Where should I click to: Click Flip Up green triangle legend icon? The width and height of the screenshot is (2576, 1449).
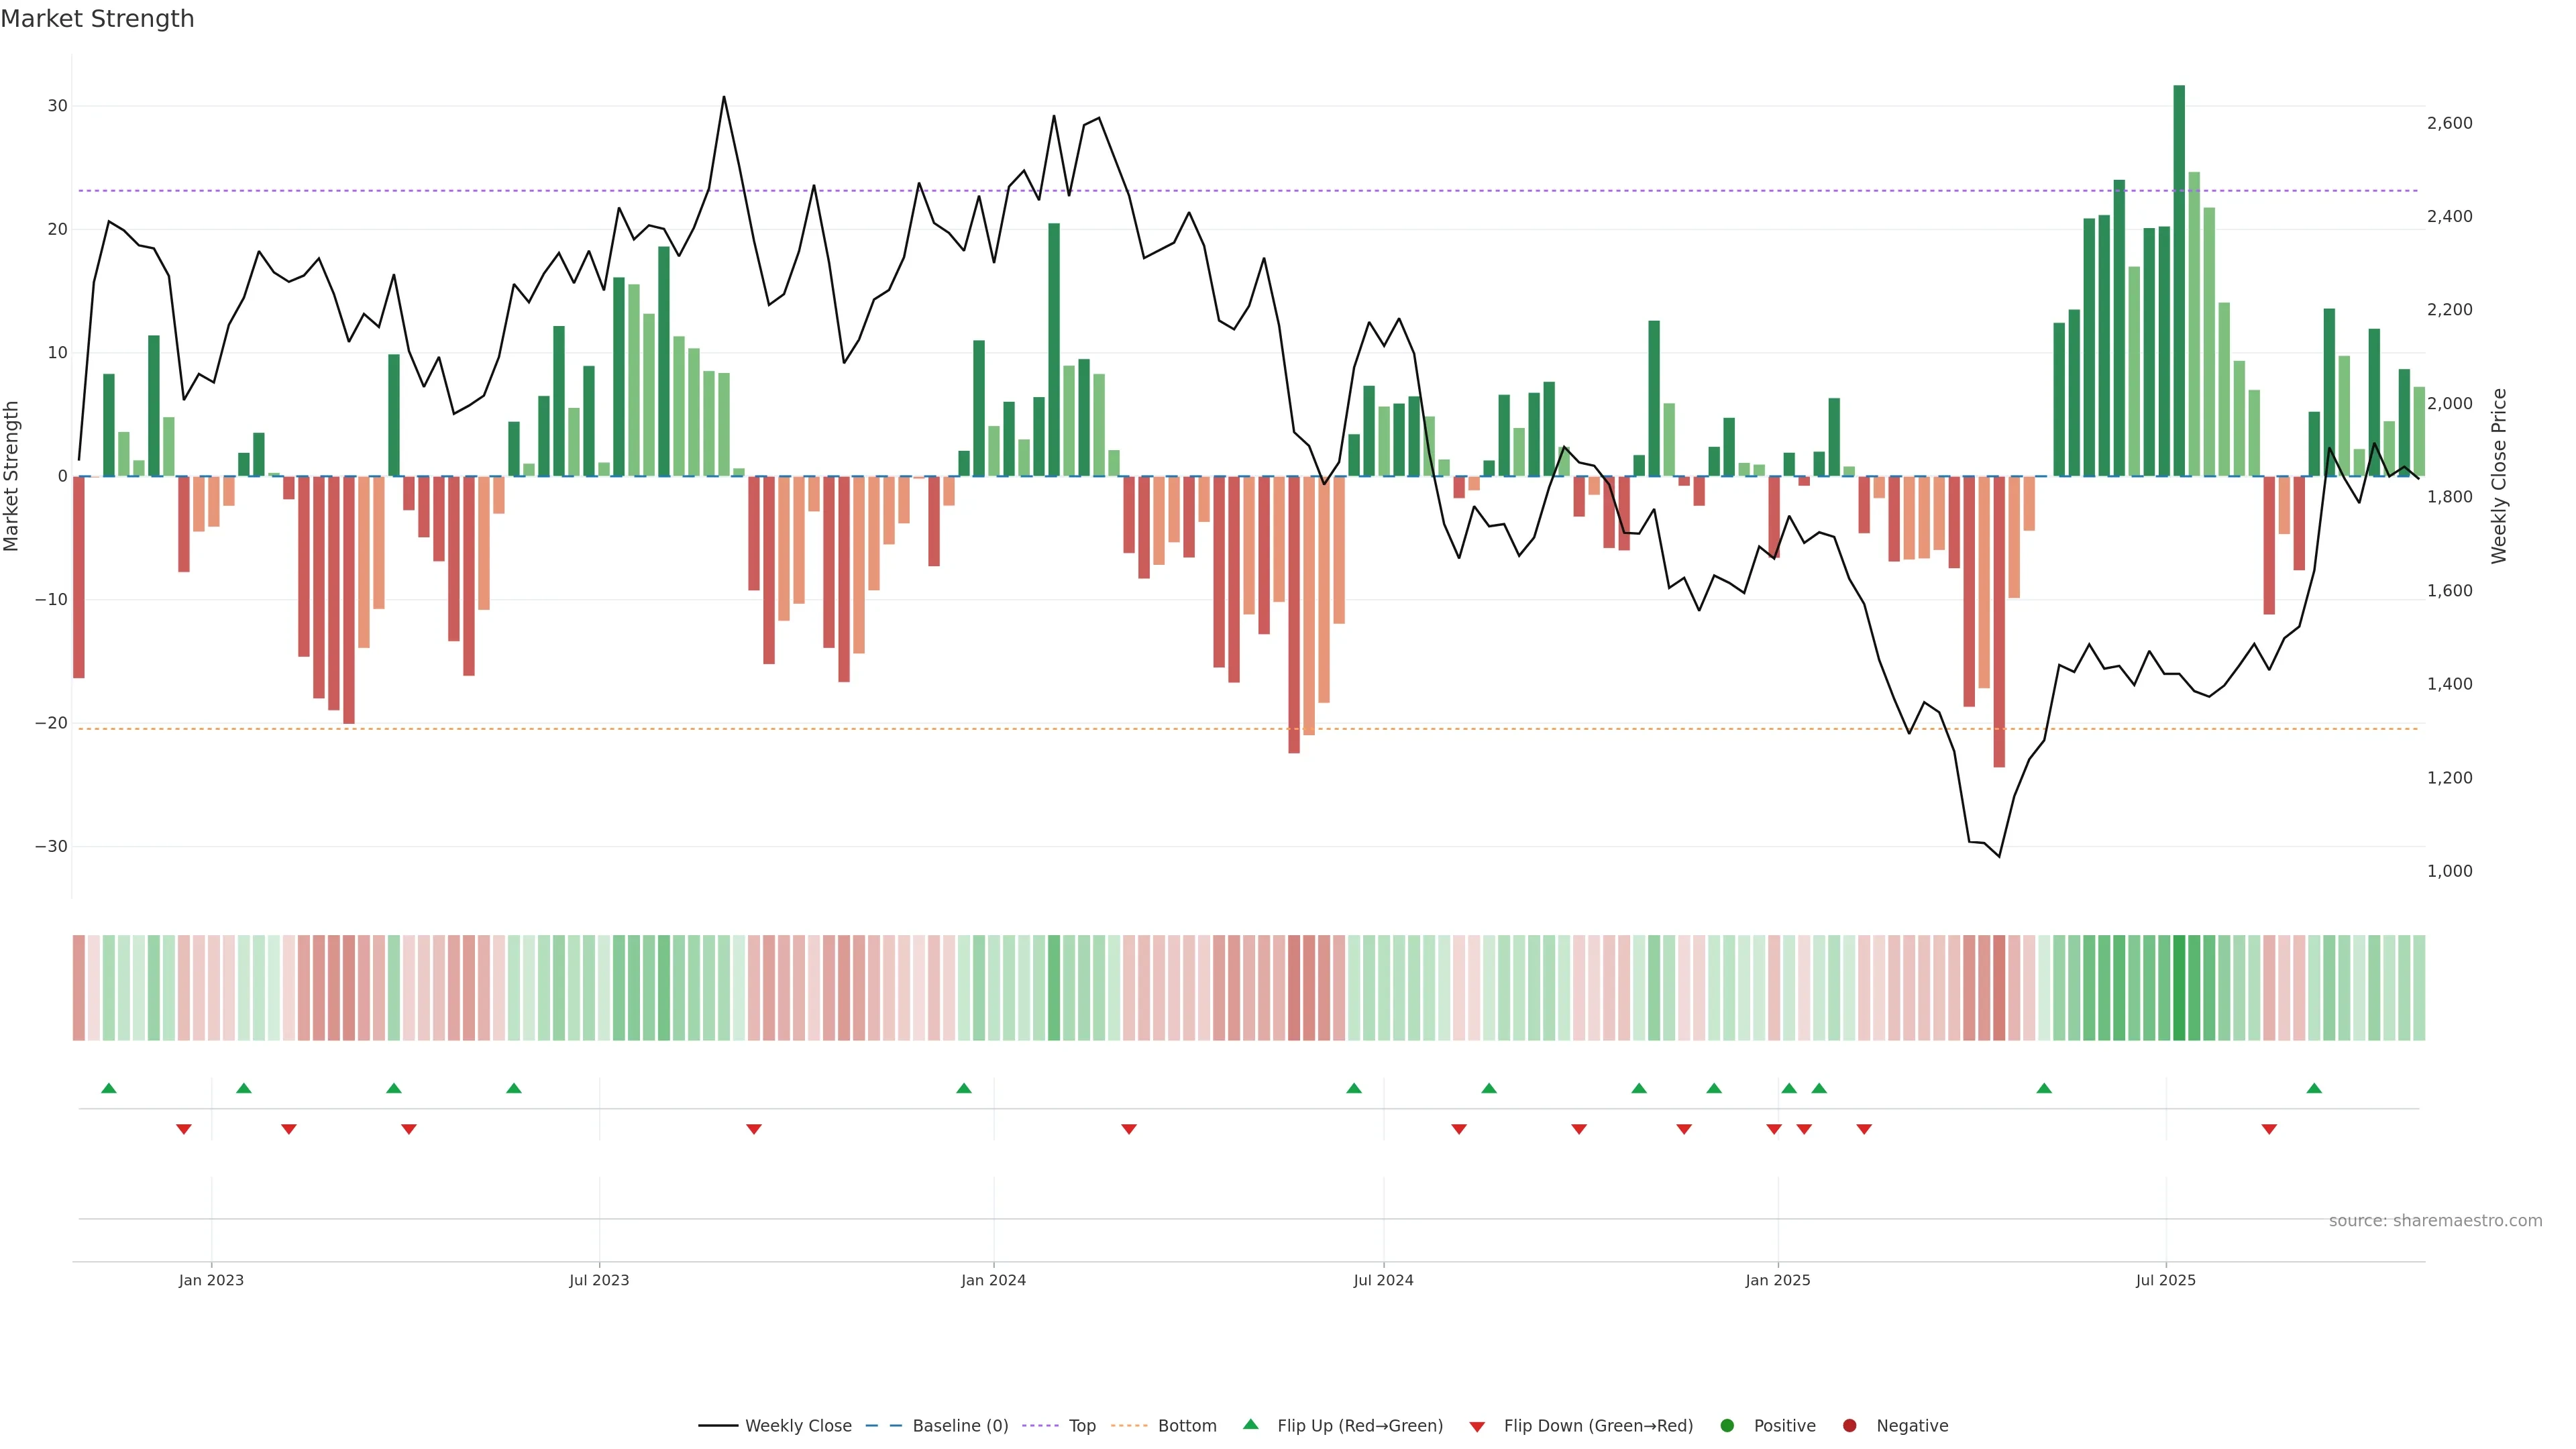(x=1250, y=1425)
